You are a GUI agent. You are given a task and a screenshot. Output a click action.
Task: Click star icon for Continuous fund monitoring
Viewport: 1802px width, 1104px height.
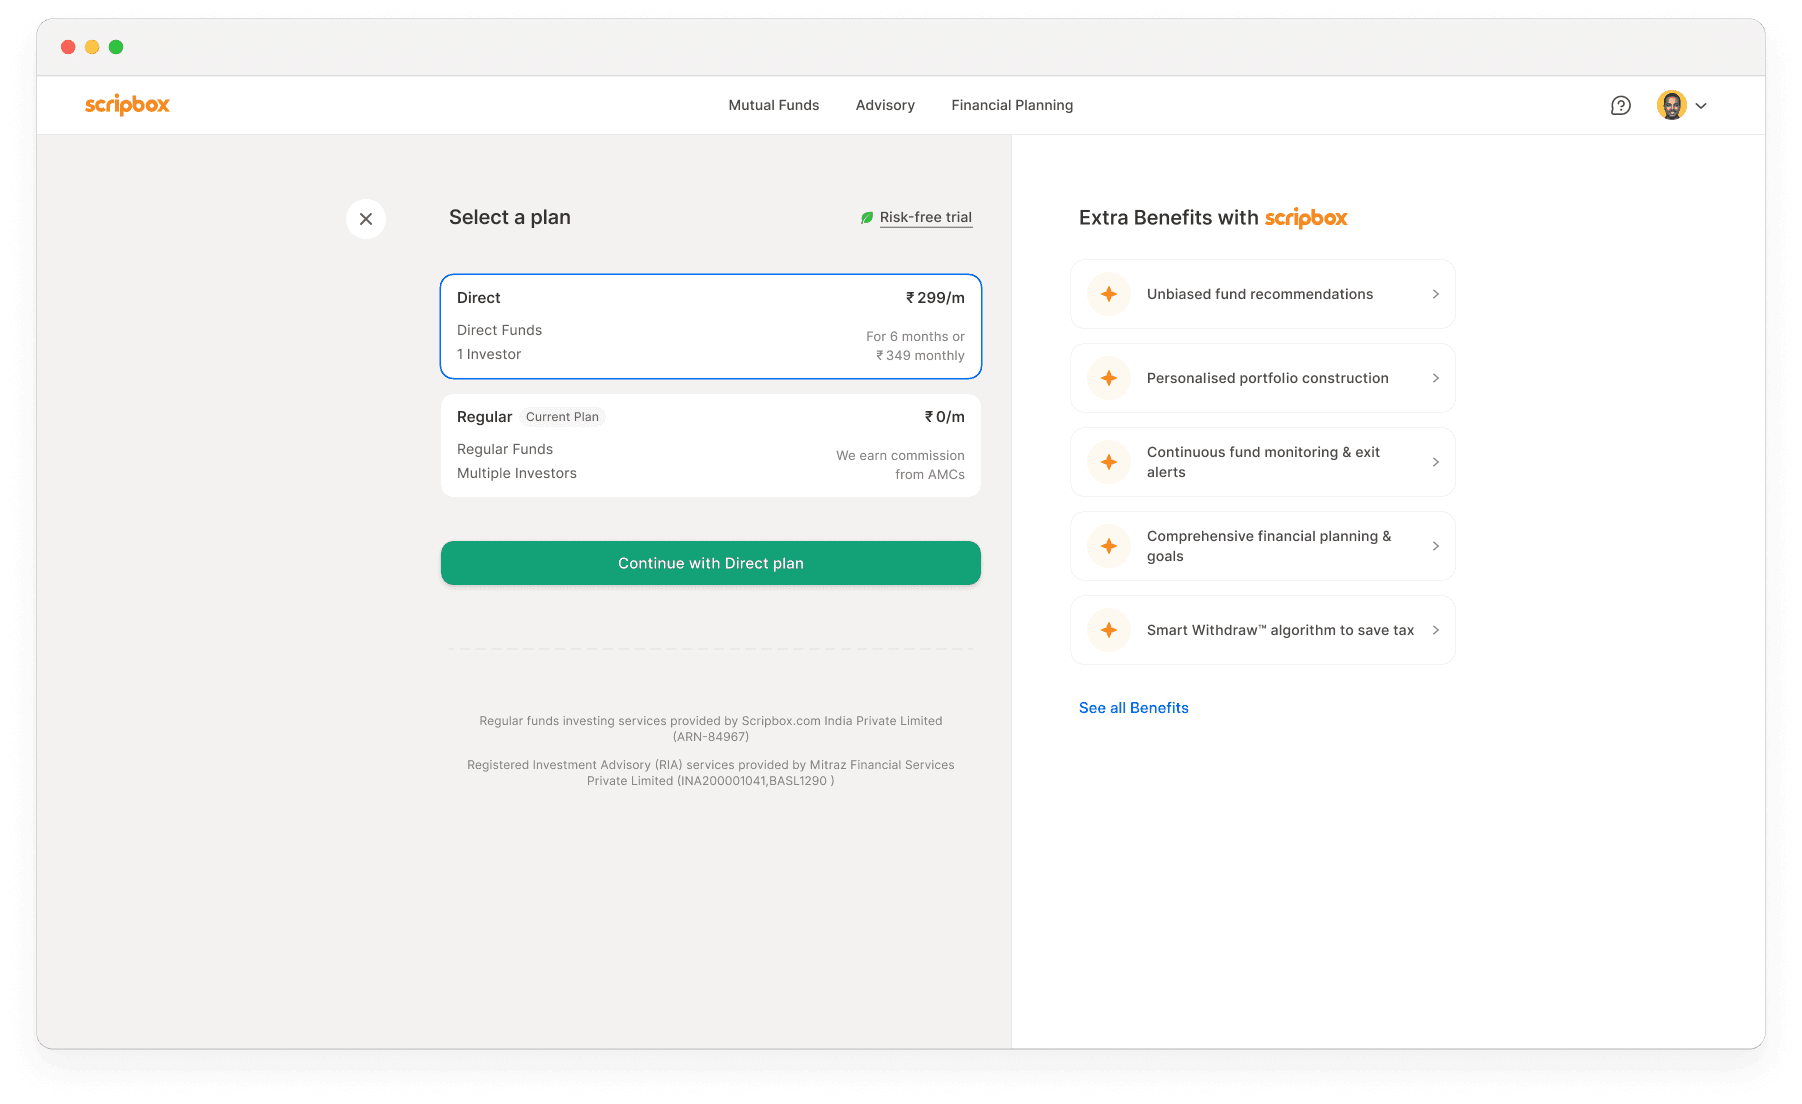tap(1109, 462)
